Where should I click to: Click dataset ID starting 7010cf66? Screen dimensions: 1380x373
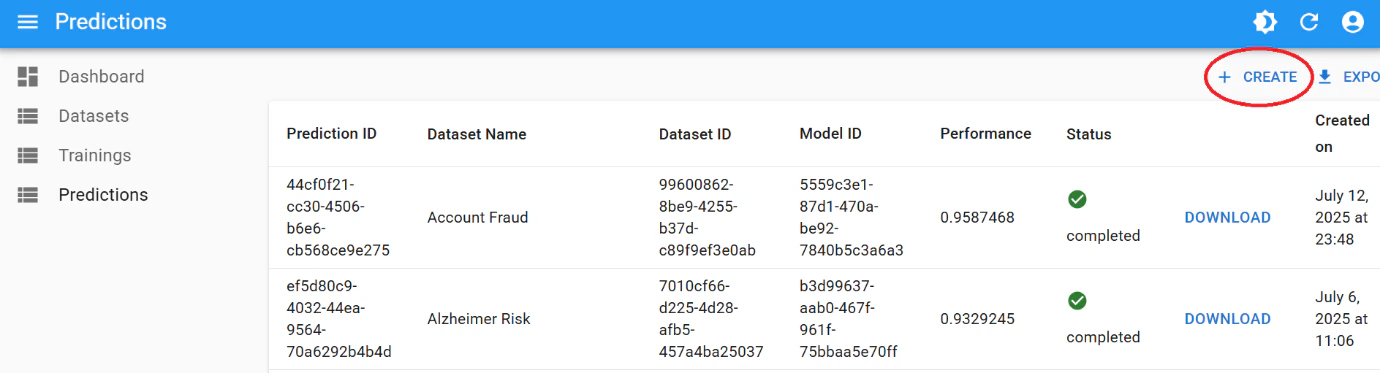[711, 318]
